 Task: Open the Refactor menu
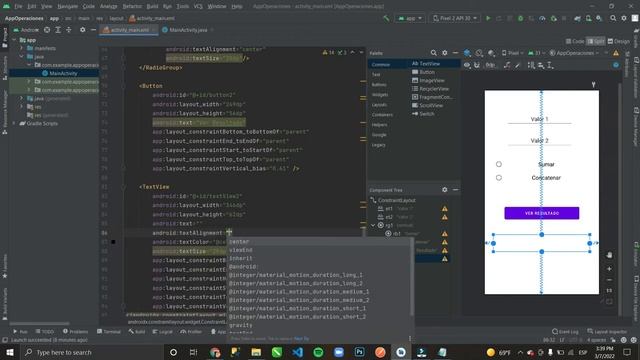coord(132,6)
